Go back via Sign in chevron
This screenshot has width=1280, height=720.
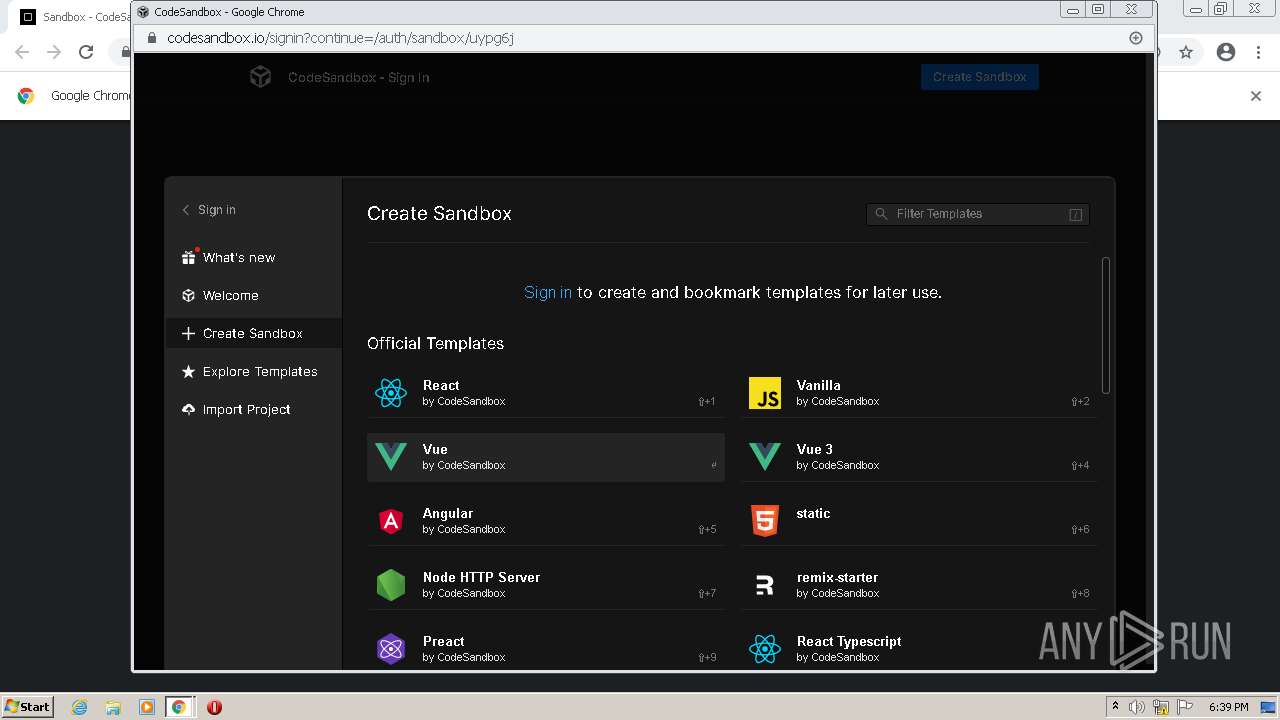(186, 210)
